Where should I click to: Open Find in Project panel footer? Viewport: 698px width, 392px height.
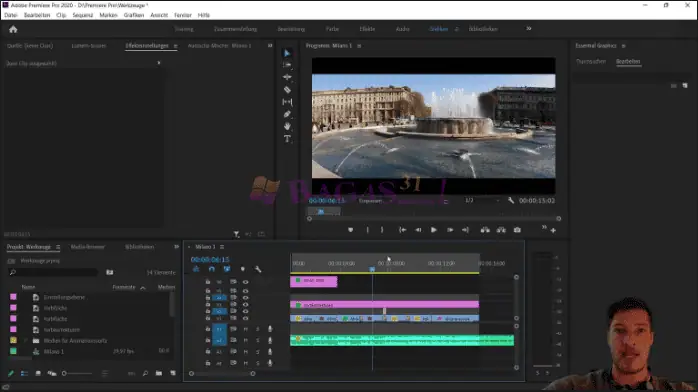tap(145, 373)
